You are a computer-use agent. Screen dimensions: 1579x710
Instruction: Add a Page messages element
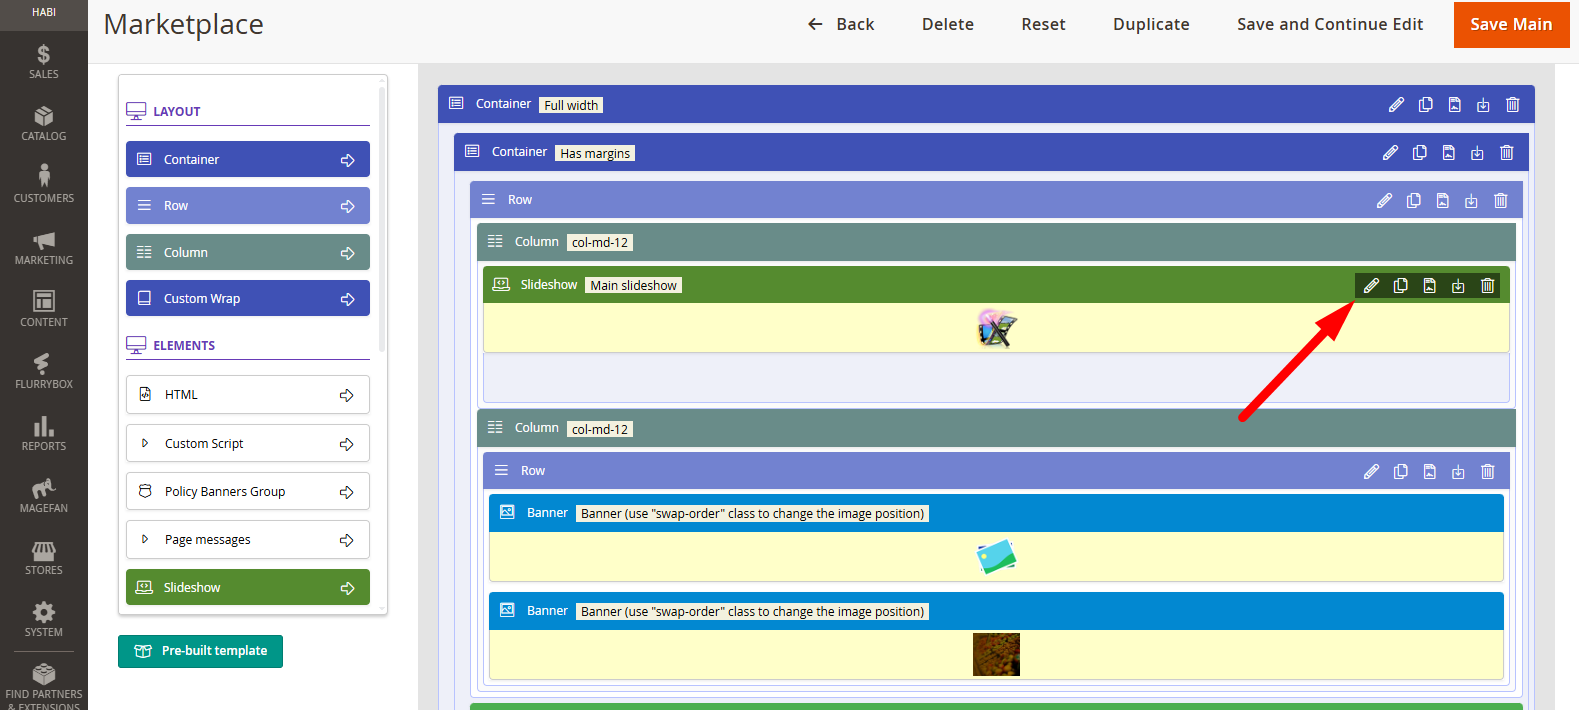click(x=248, y=539)
